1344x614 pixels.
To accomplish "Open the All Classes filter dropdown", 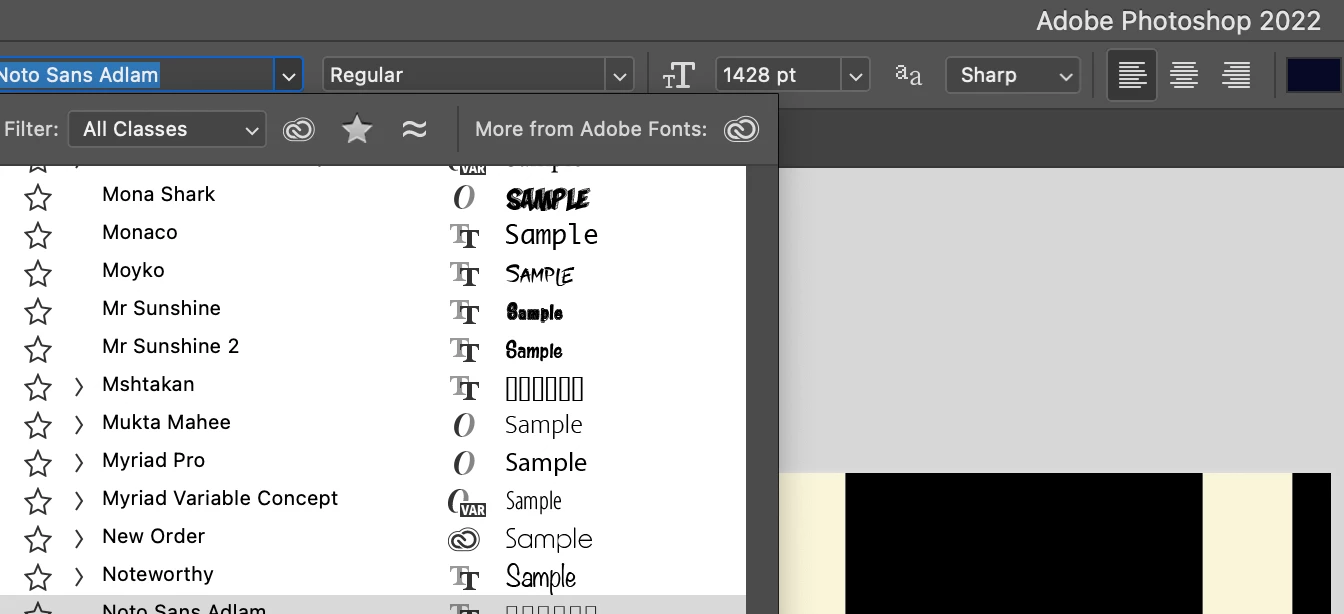I will pos(167,129).
